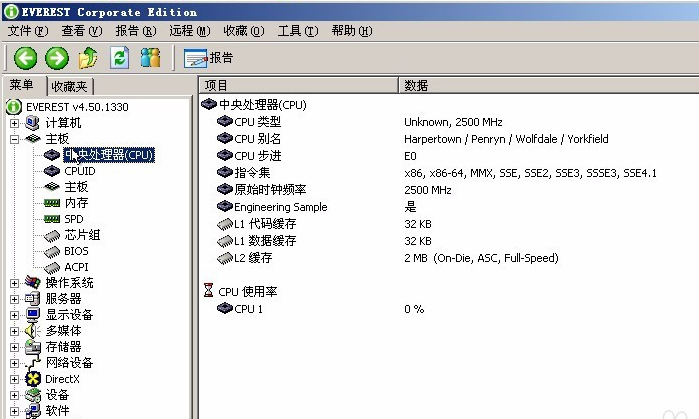Select the 原始时钟频率 row
The image size is (699, 419).
pos(449,189)
